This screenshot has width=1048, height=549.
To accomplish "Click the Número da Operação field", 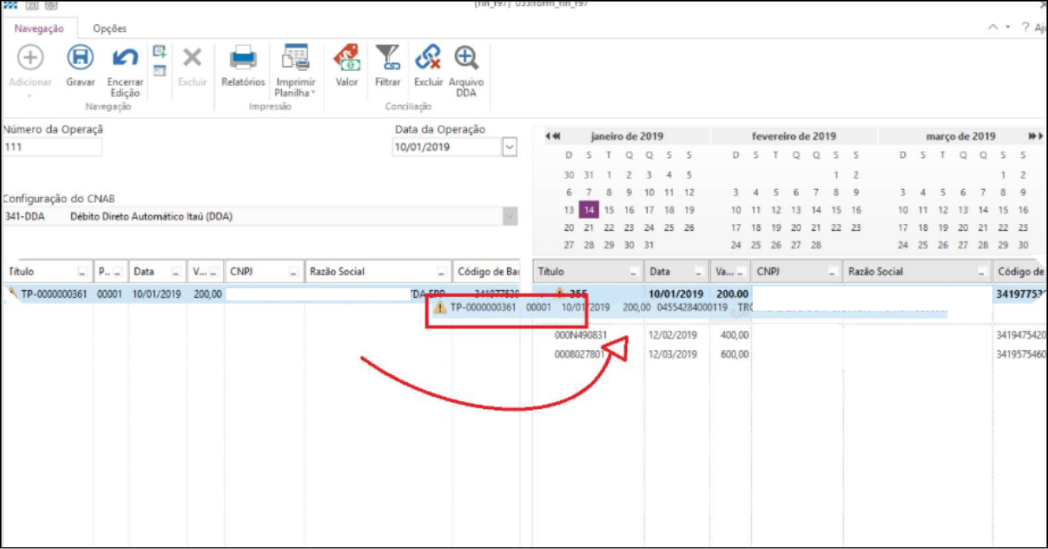I will [x=52, y=147].
